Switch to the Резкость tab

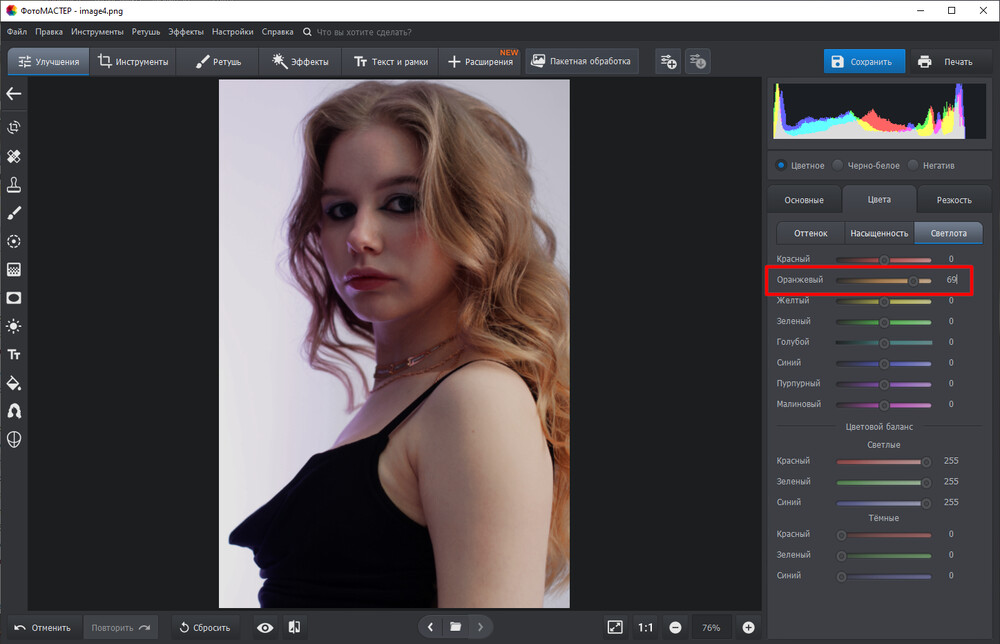click(953, 199)
